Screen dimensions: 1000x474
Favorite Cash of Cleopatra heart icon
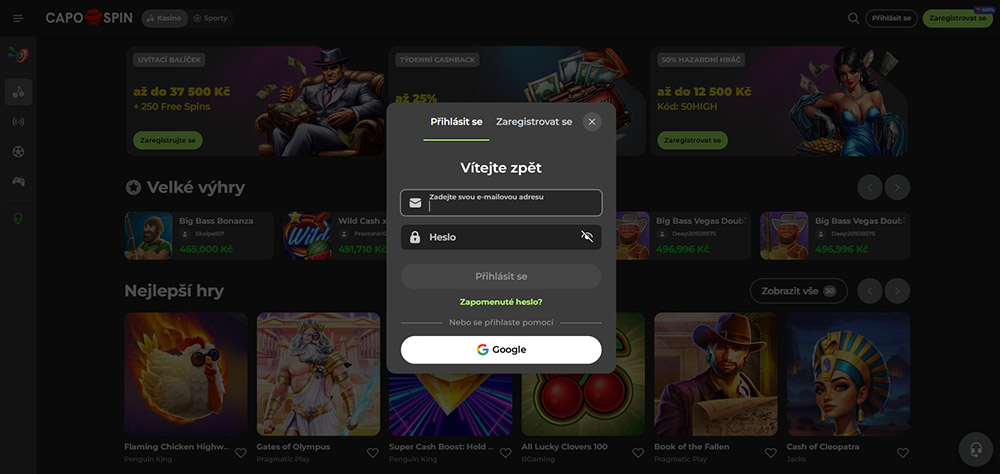pos(902,453)
